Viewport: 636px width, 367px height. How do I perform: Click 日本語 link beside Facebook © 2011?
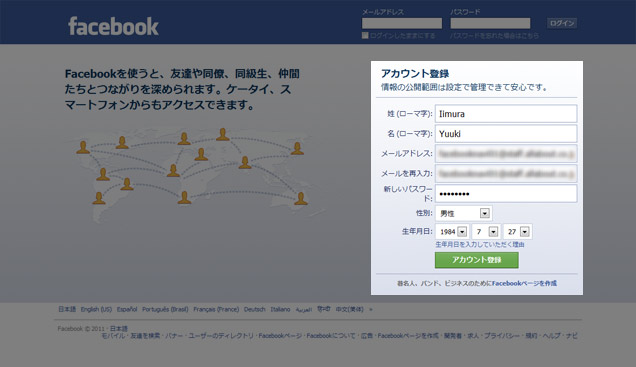coord(118,328)
